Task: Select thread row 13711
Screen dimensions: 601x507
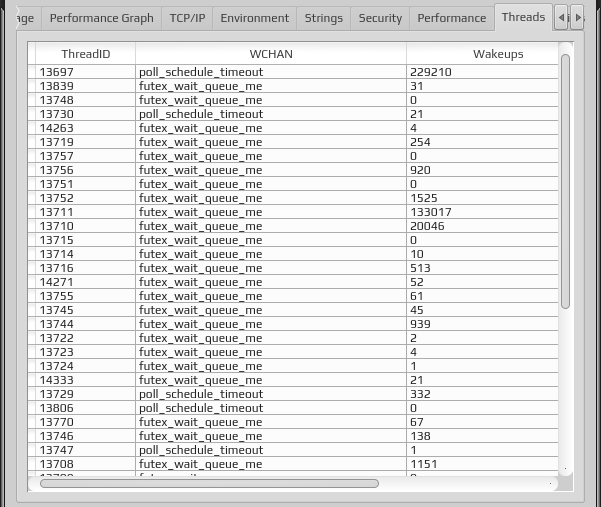Action: (x=293, y=212)
